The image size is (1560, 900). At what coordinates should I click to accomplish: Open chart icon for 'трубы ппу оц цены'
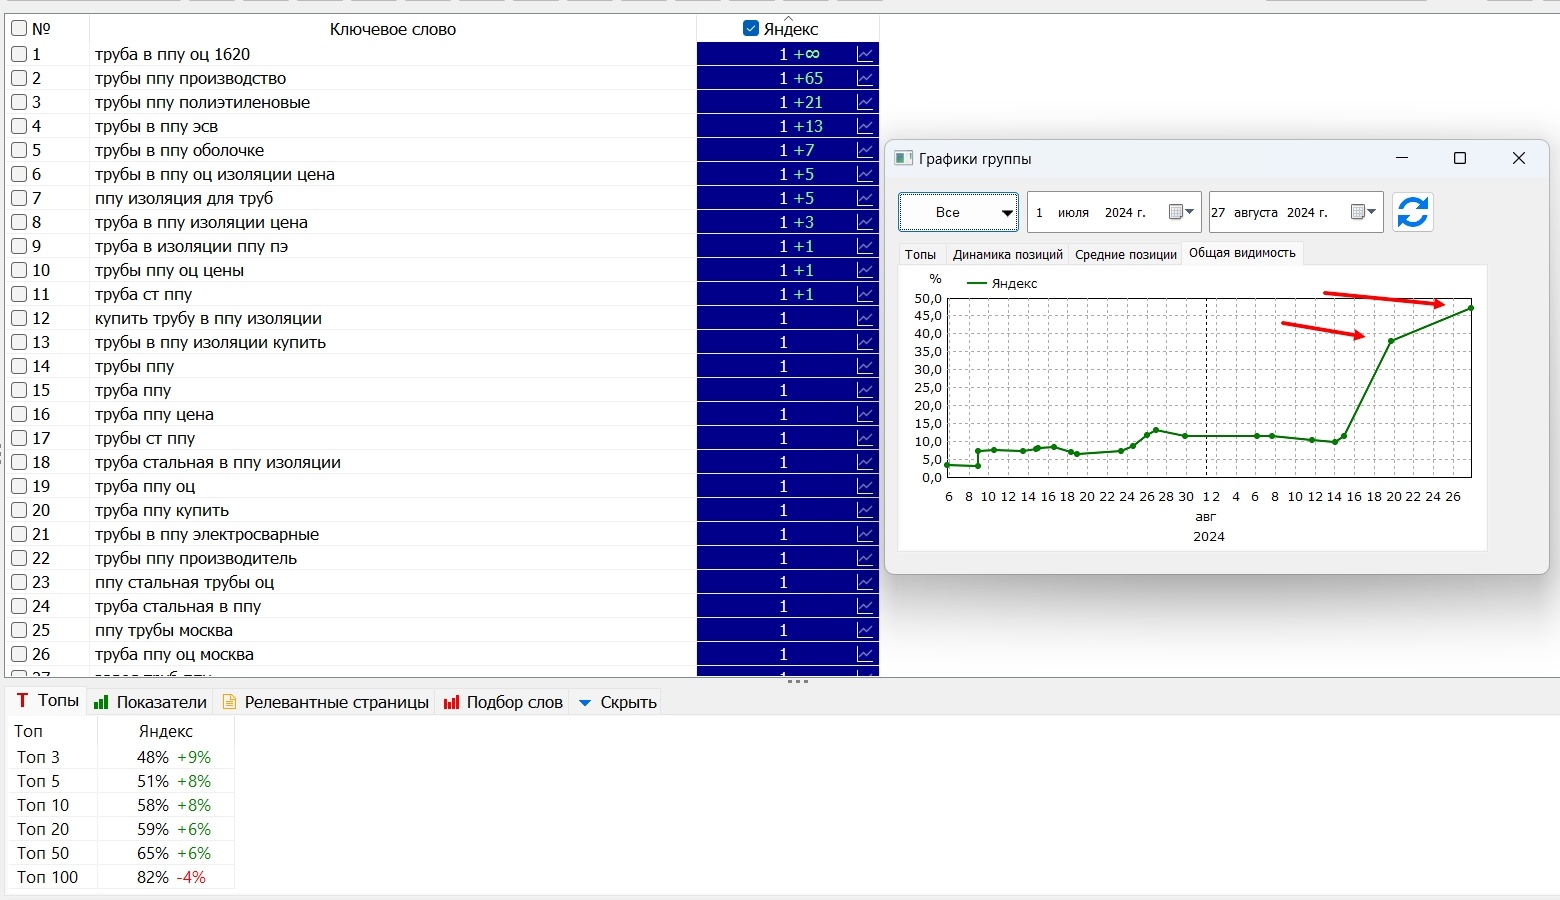[x=865, y=270]
